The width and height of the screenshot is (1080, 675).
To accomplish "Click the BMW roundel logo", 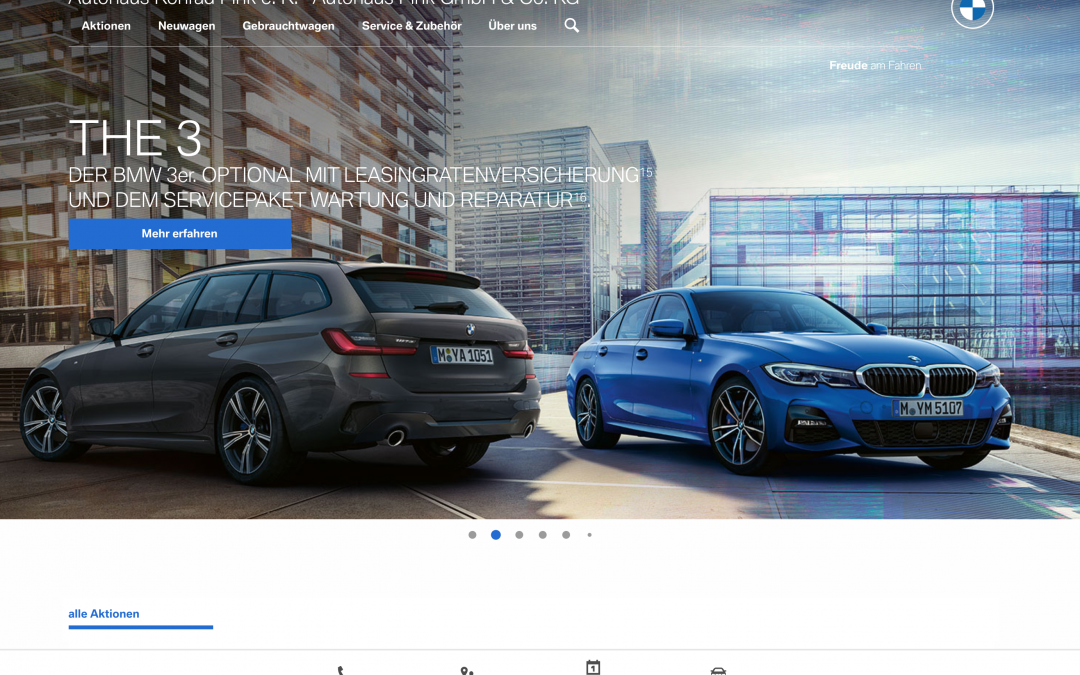I will click(x=972, y=10).
